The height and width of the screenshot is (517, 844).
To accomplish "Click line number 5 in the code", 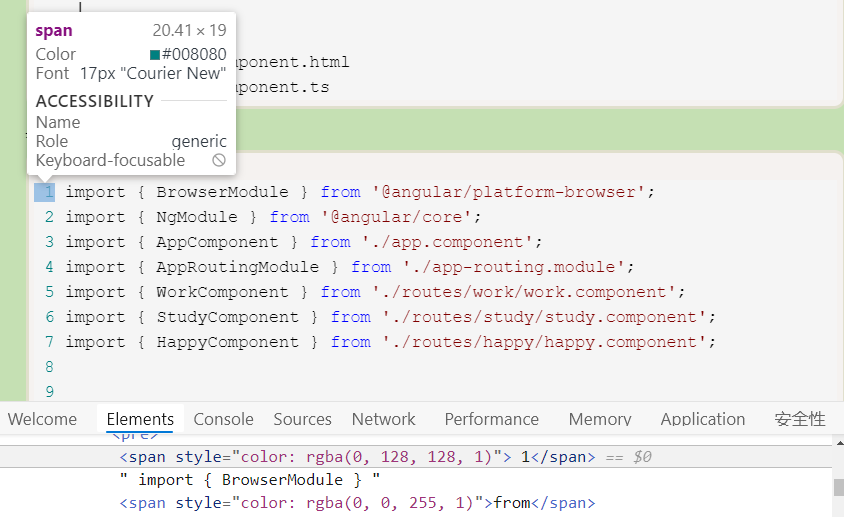I will pyautogui.click(x=50, y=292).
